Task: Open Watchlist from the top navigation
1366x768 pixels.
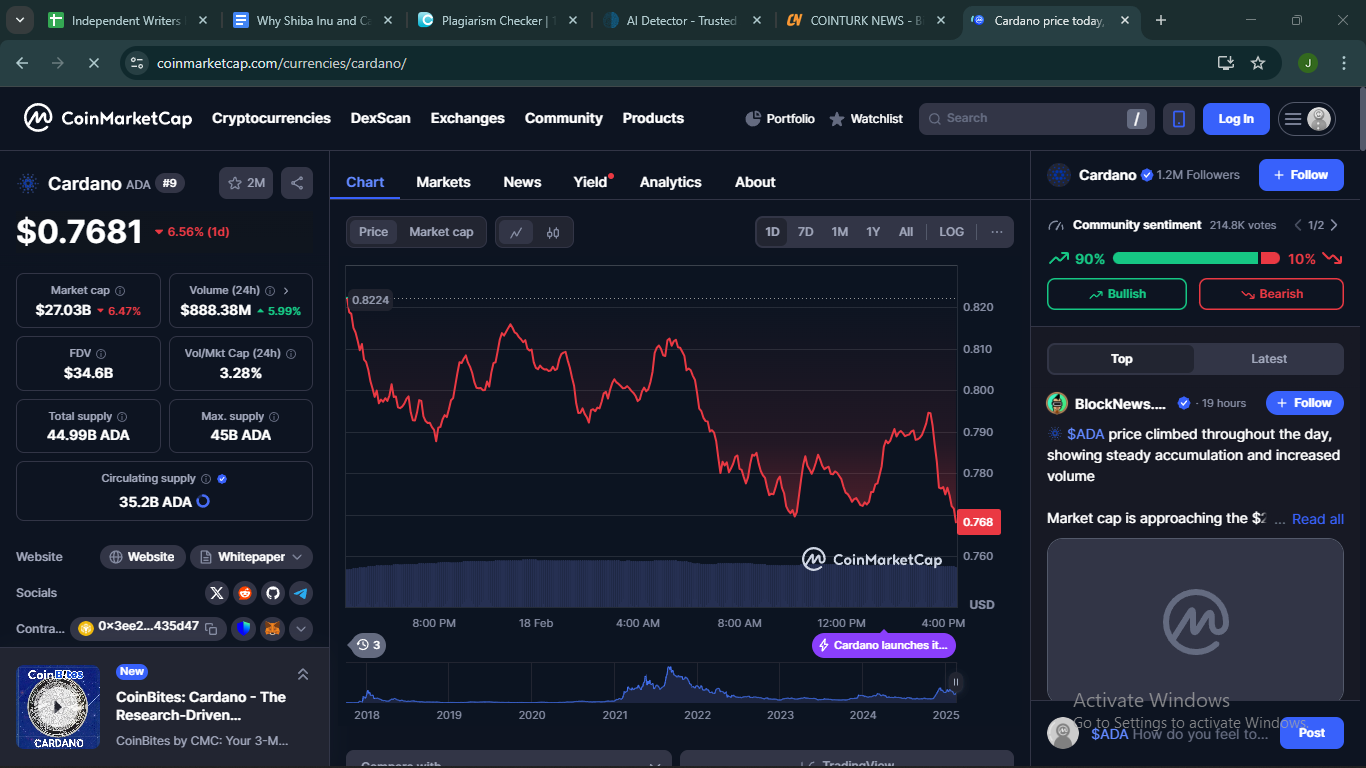Action: [x=866, y=119]
